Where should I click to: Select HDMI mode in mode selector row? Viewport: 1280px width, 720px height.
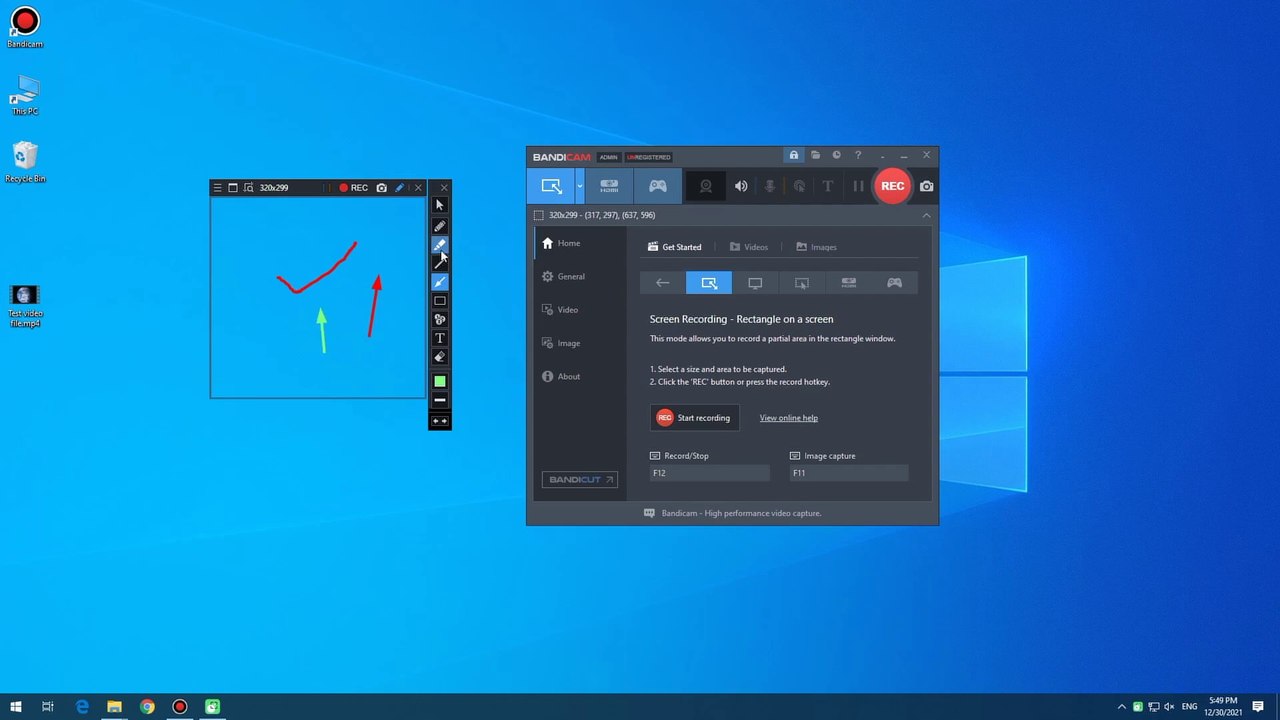point(848,283)
